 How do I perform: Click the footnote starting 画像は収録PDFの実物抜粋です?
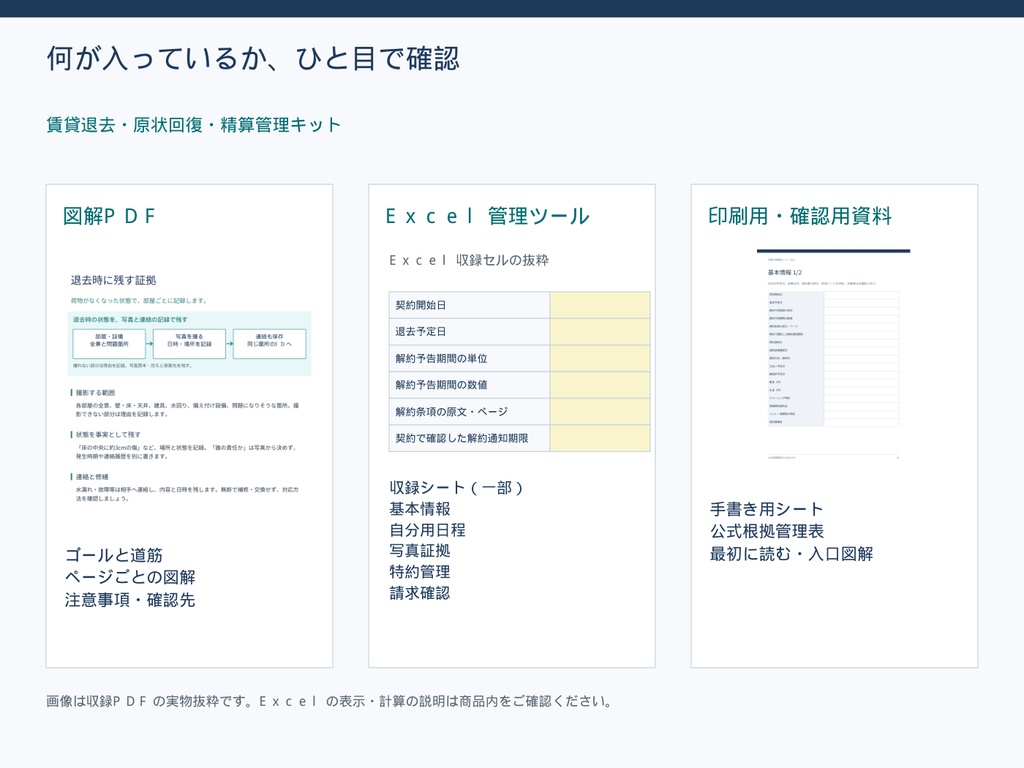point(330,701)
